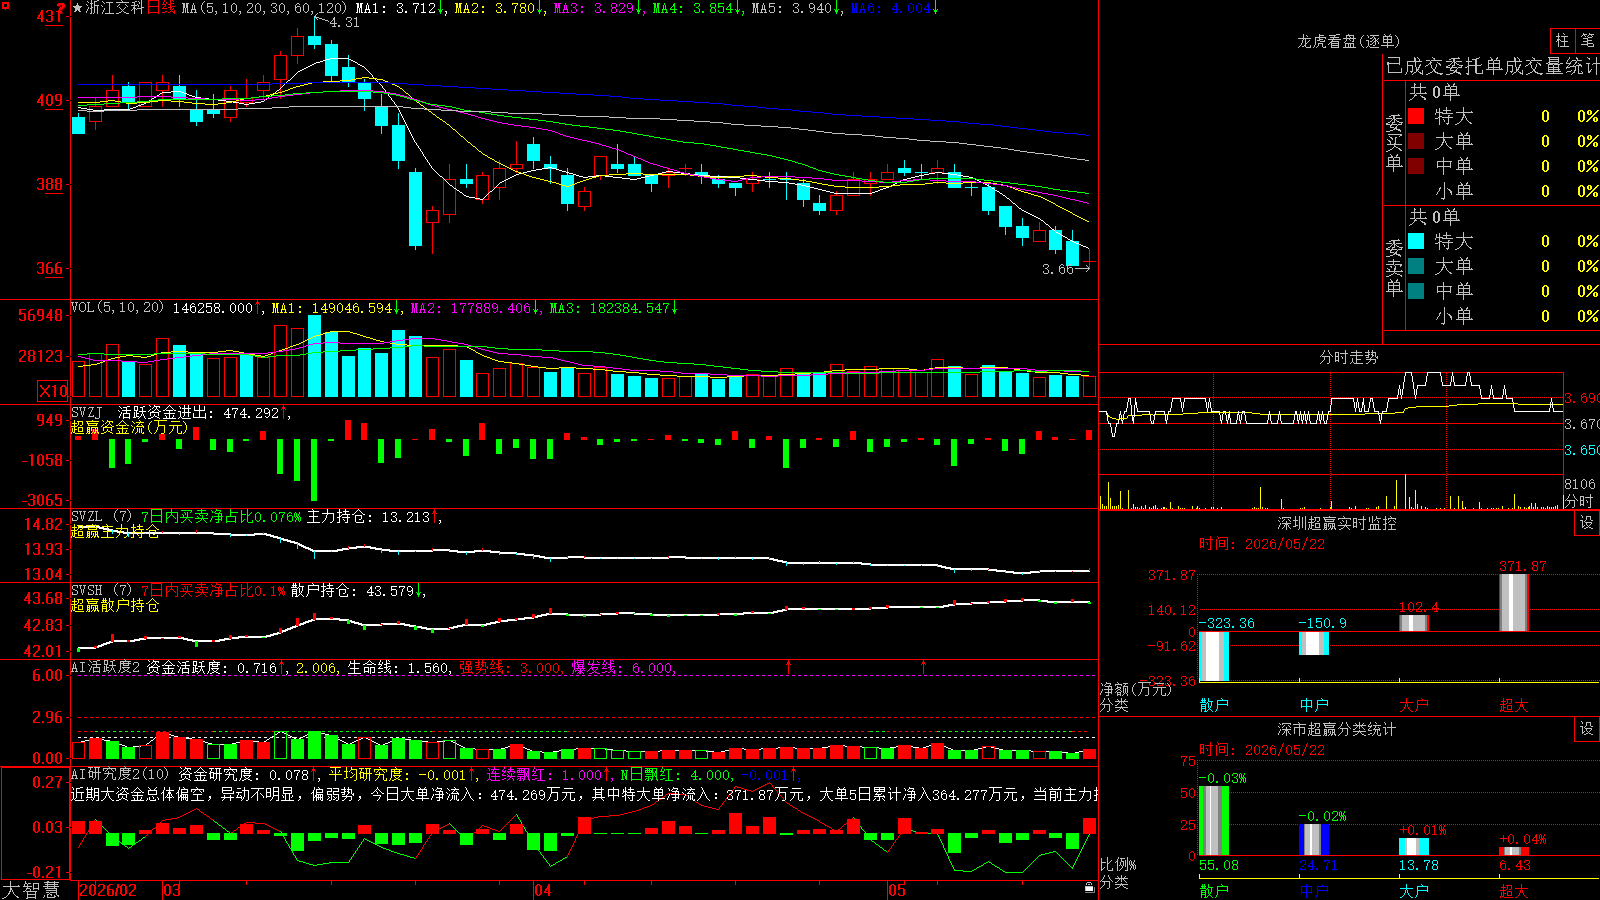Click the 4.31 high price annotation

(x=344, y=22)
